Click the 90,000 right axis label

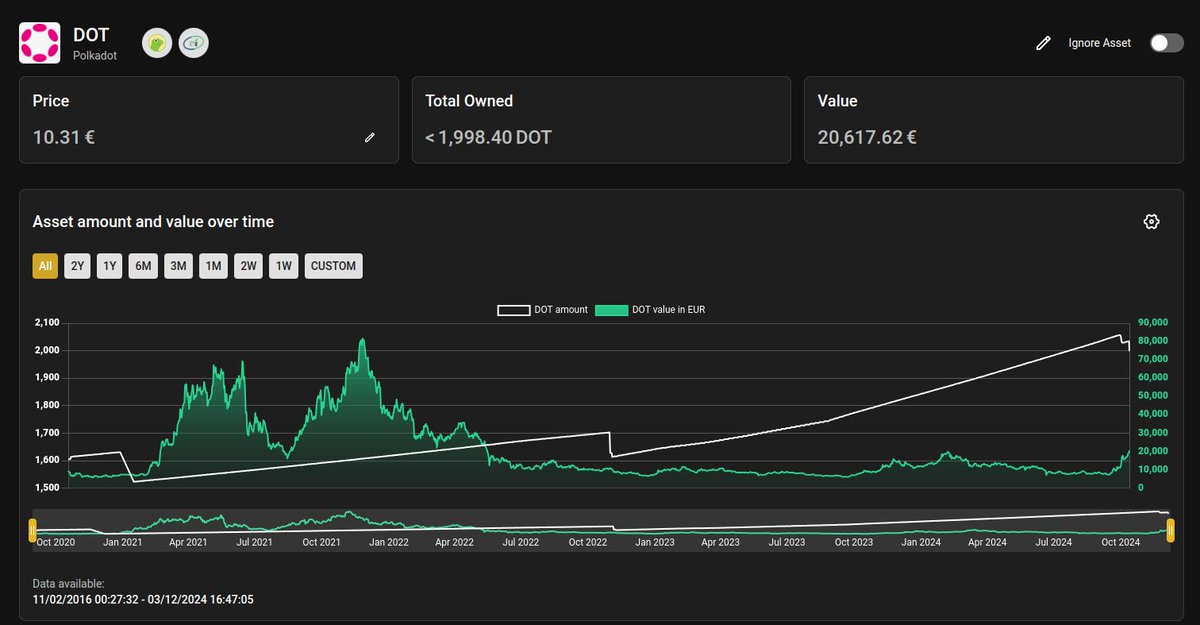[x=1154, y=322]
